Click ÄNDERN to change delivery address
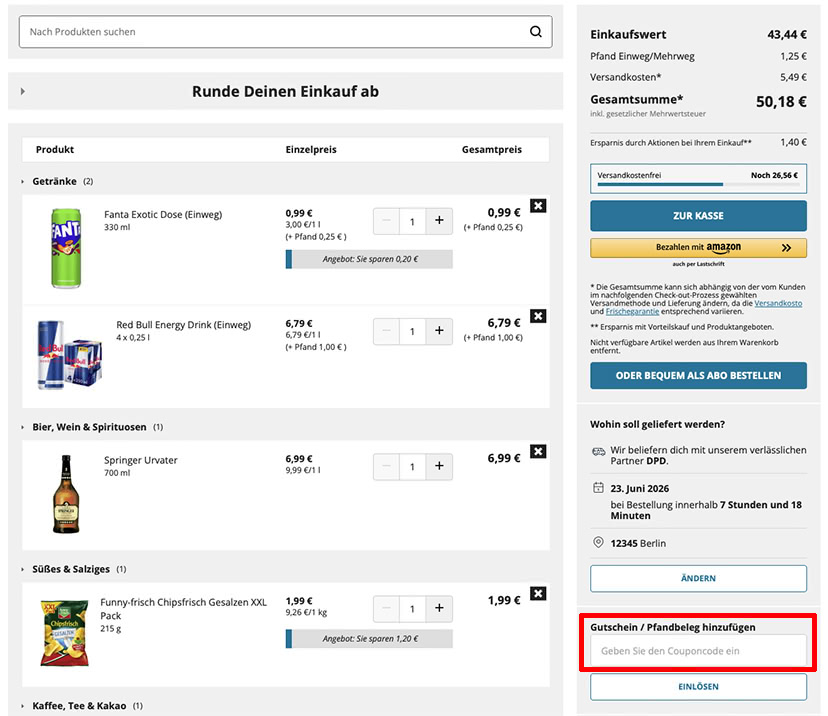Viewport: 828px width, 716px height. [x=698, y=578]
